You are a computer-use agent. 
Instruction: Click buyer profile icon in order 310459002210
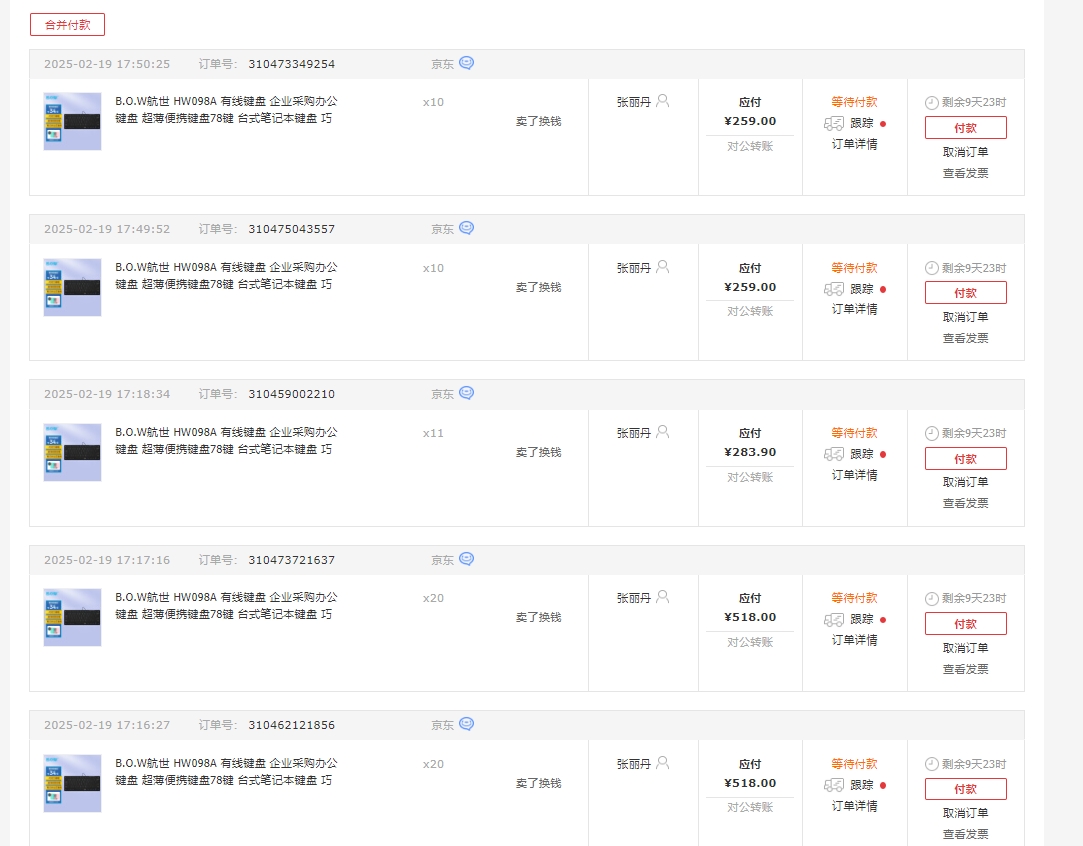(x=662, y=432)
